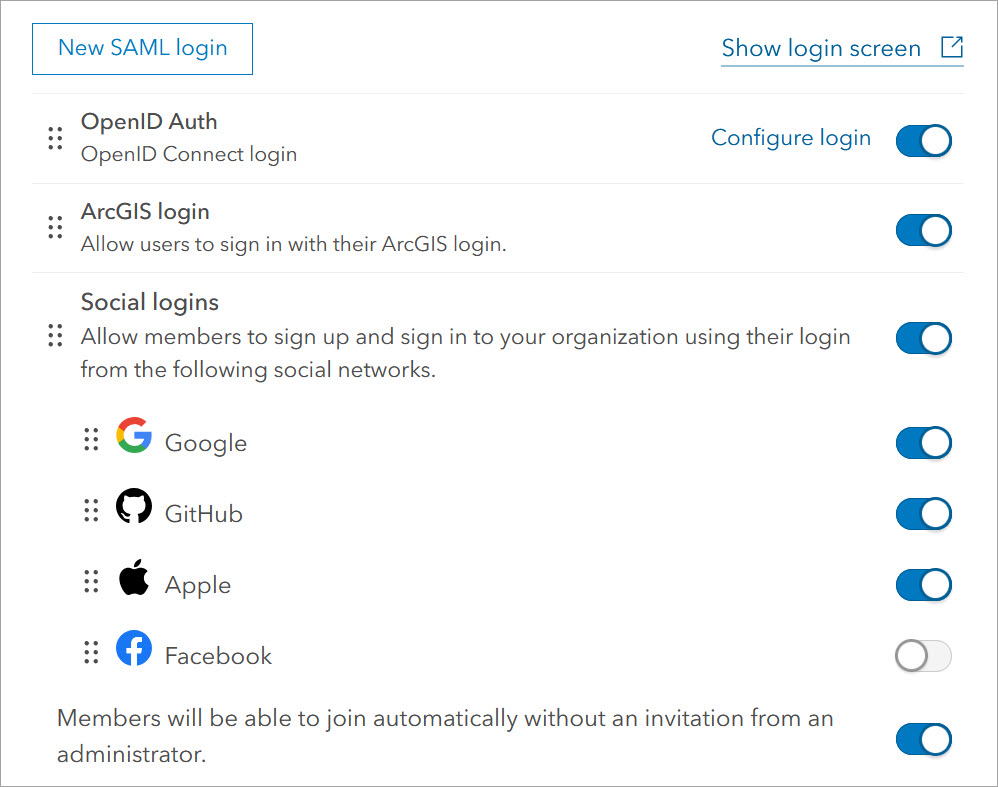Open the Show login screen link
The height and width of the screenshot is (787, 998).
tap(821, 48)
